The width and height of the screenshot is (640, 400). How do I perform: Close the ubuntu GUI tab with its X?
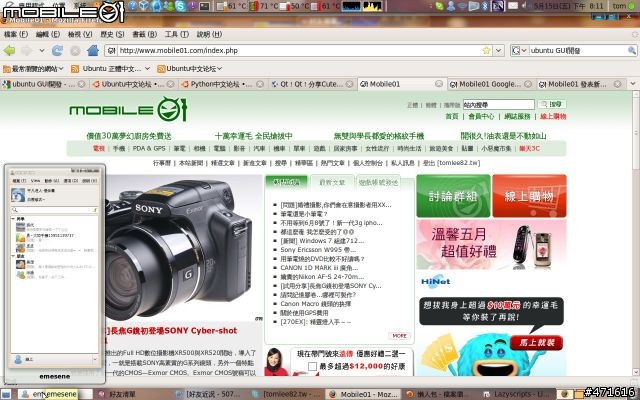(81, 84)
